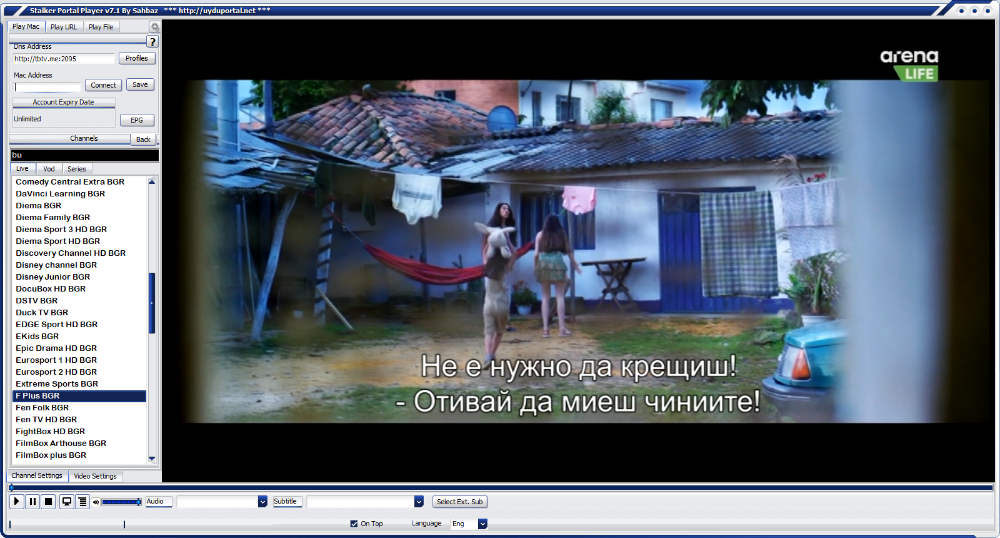1000x538 pixels.
Task: Select the Vod tab
Action: click(x=48, y=169)
